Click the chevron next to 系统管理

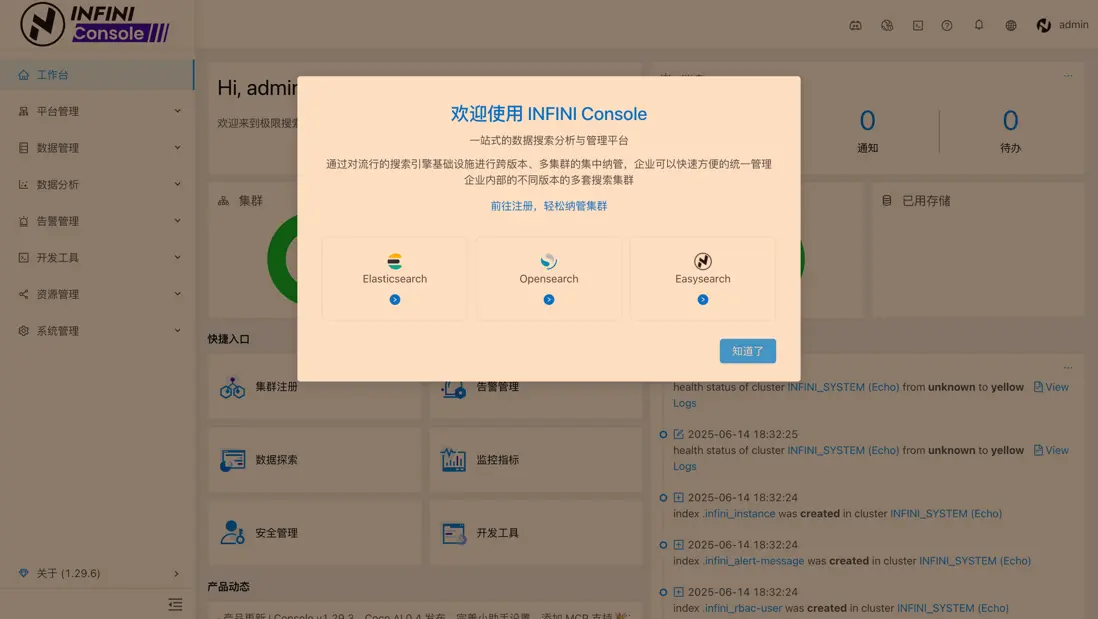(x=177, y=331)
